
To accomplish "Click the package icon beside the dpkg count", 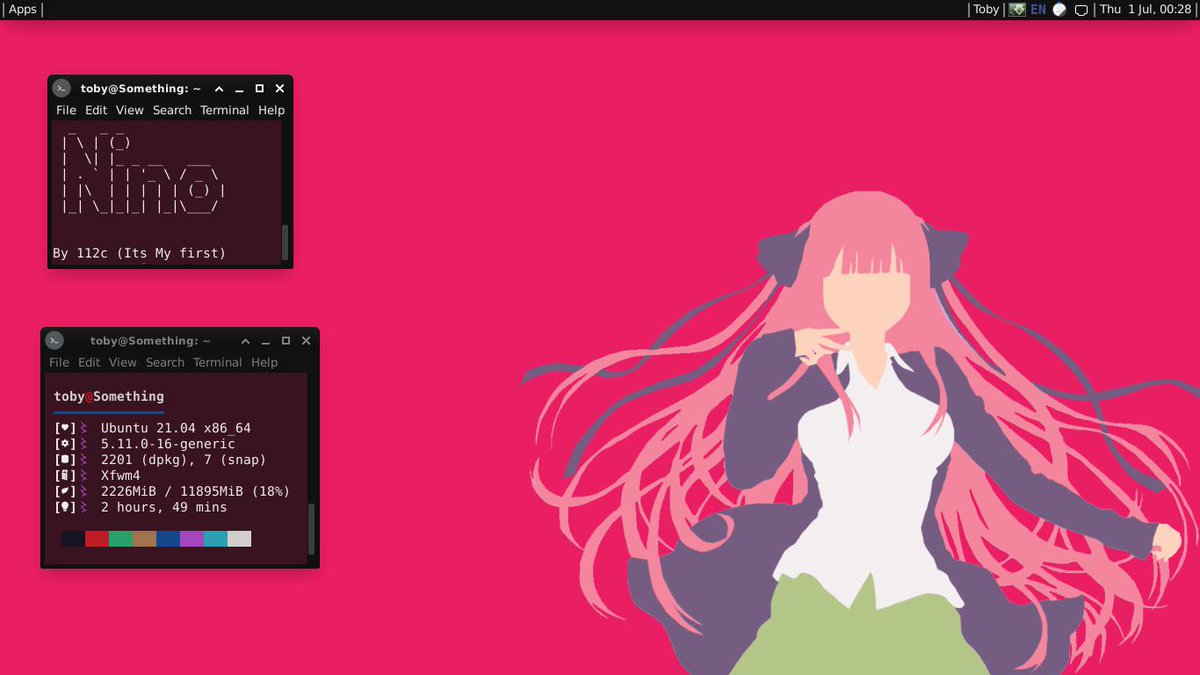I will coord(63,458).
